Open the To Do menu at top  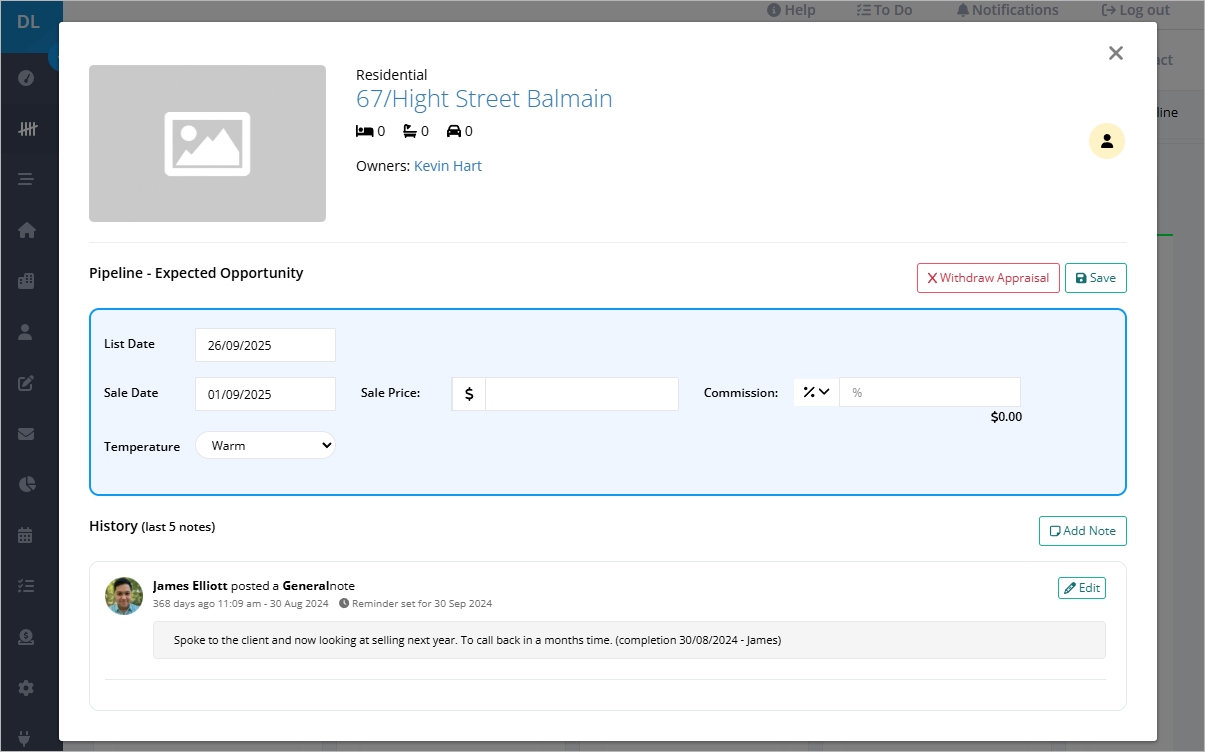[883, 10]
